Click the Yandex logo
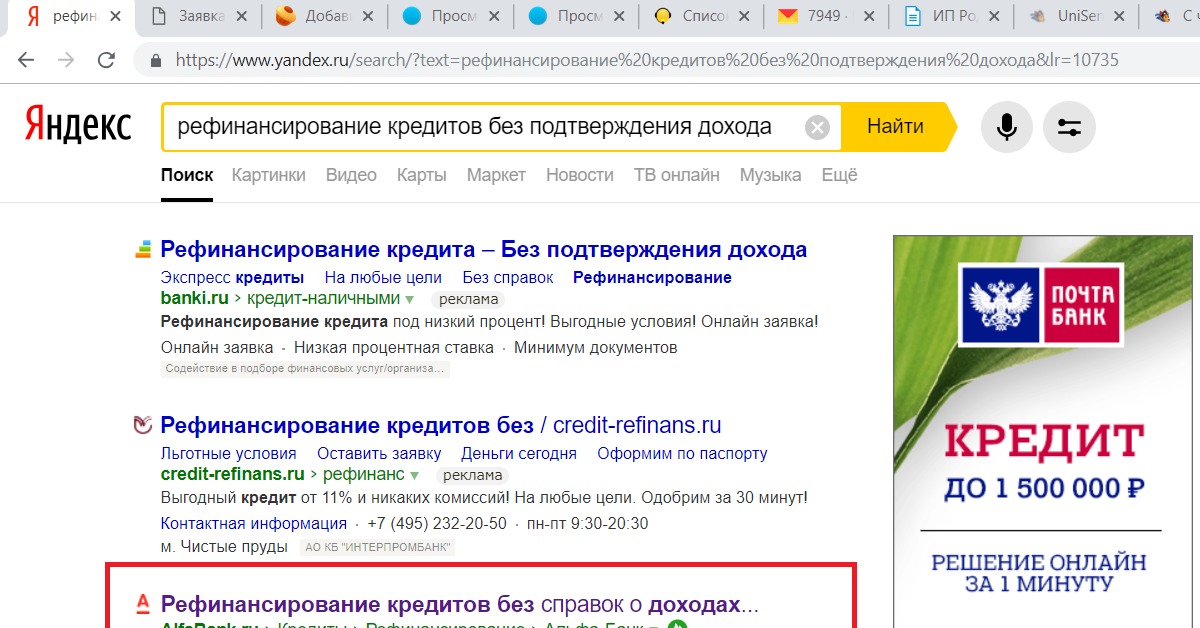The height and width of the screenshot is (628, 1200). pyautogui.click(x=78, y=127)
